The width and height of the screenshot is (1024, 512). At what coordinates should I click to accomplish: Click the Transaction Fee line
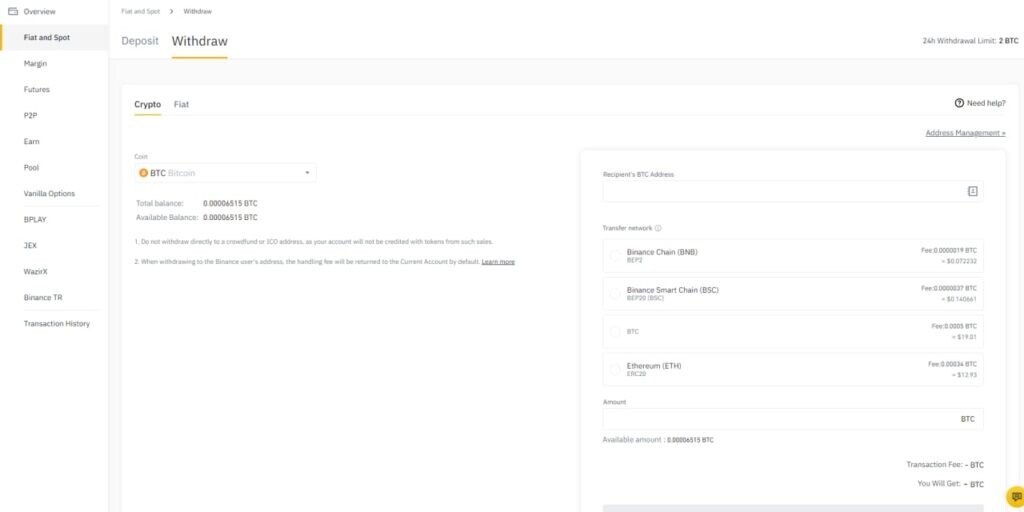pos(944,465)
